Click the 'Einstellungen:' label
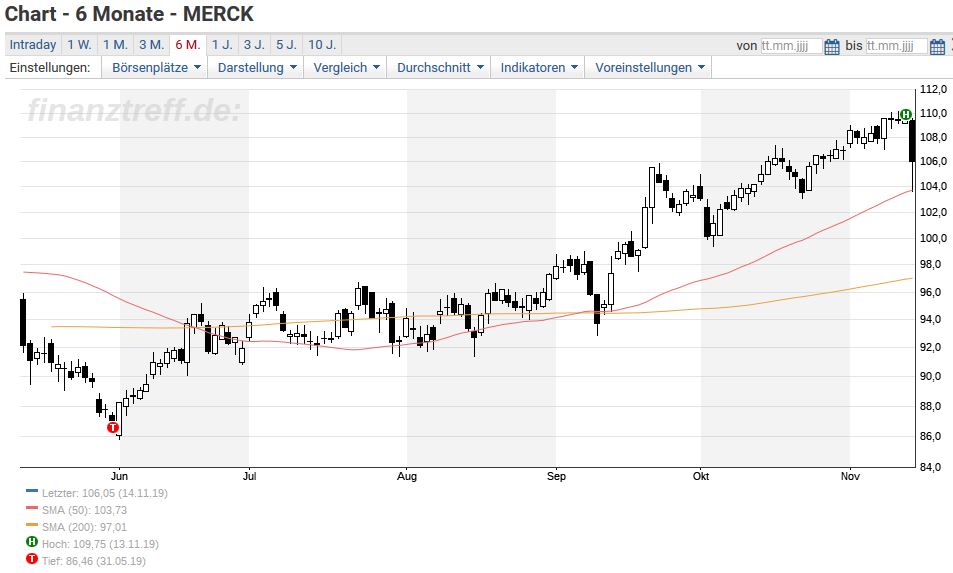 tap(50, 67)
